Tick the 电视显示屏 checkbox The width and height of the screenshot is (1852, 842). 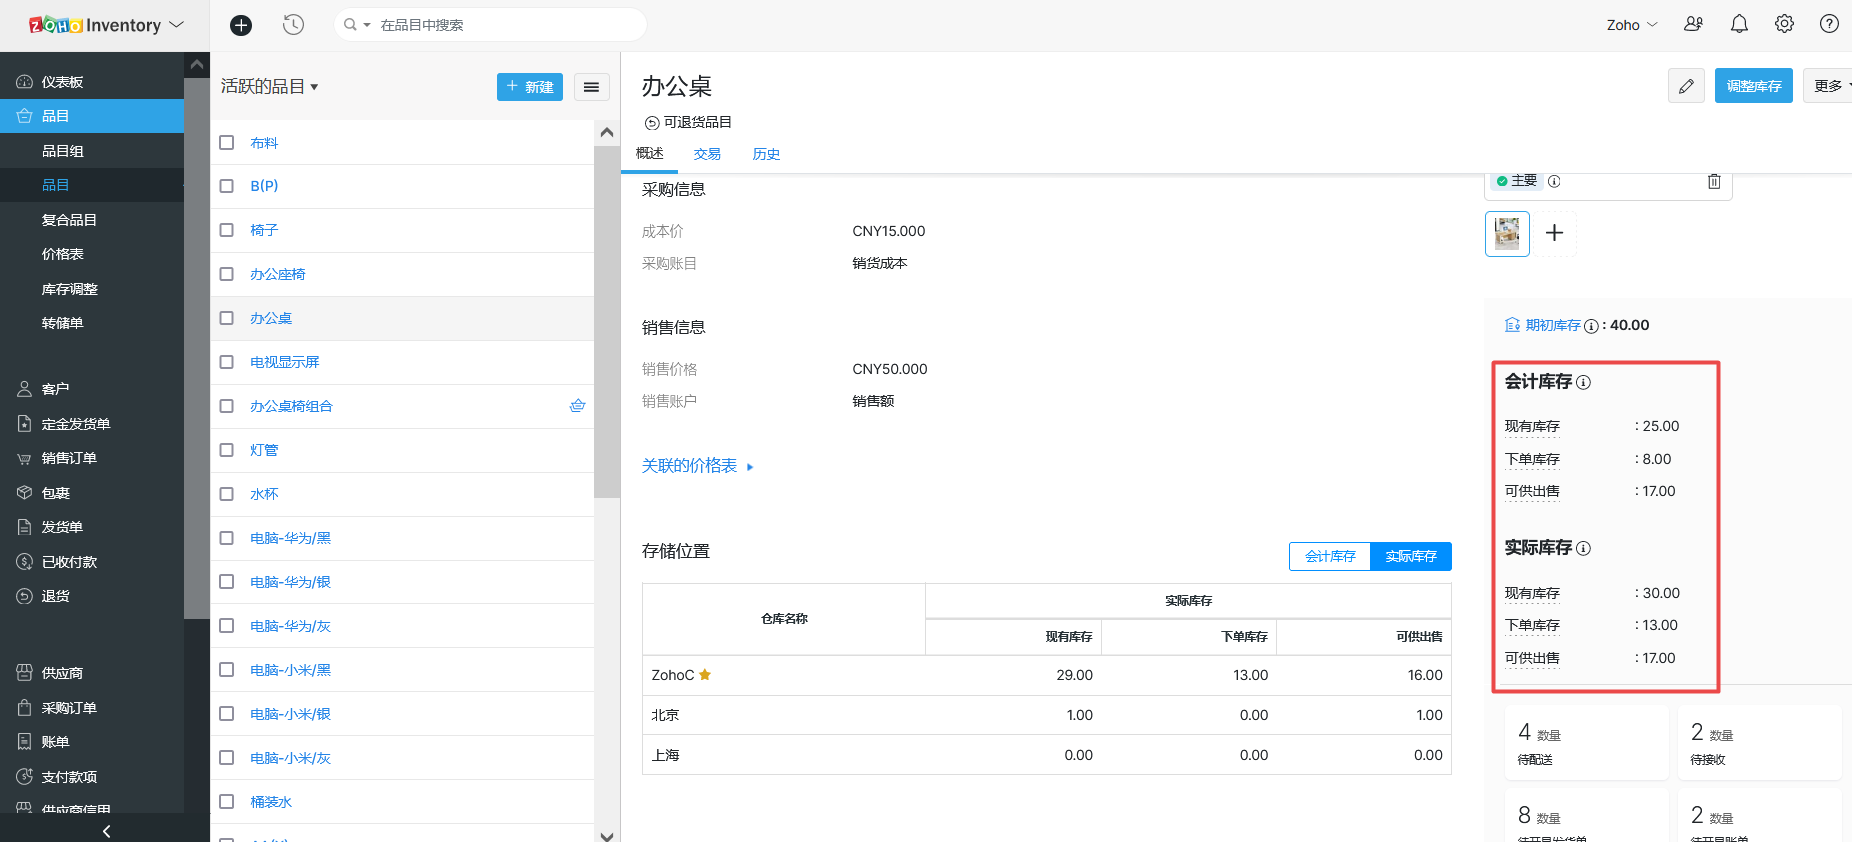[x=227, y=362]
